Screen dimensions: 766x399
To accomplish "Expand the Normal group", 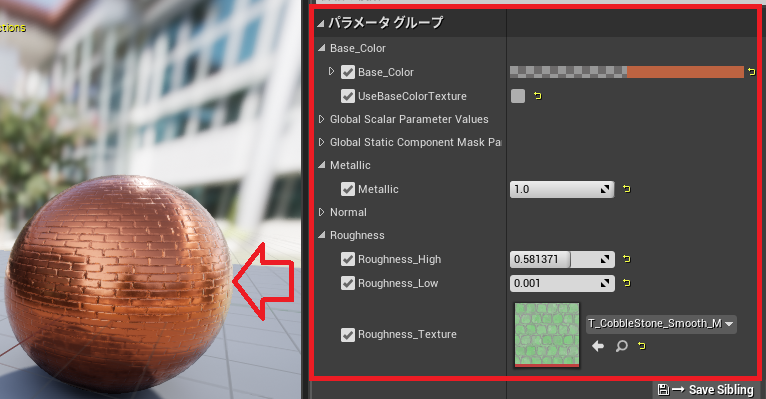I will [321, 212].
